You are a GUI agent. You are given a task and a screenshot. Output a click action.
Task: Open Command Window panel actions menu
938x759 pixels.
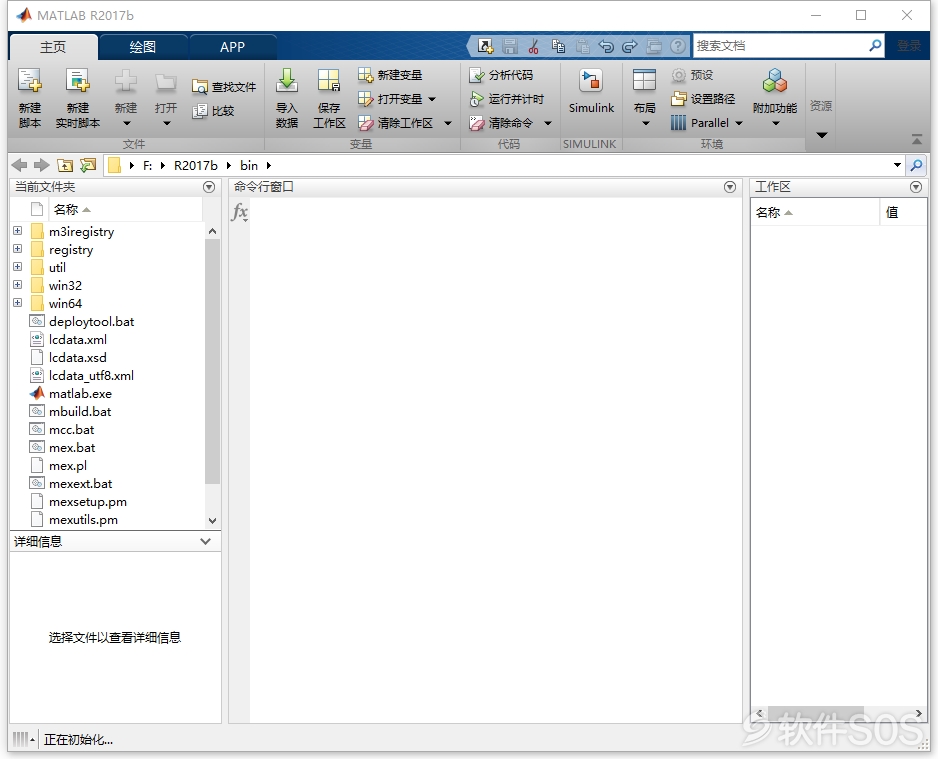730,187
